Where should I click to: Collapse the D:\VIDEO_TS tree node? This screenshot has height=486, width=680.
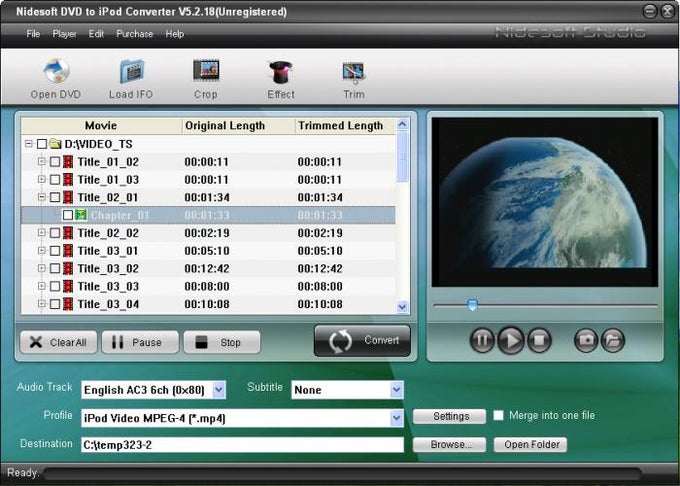point(29,144)
